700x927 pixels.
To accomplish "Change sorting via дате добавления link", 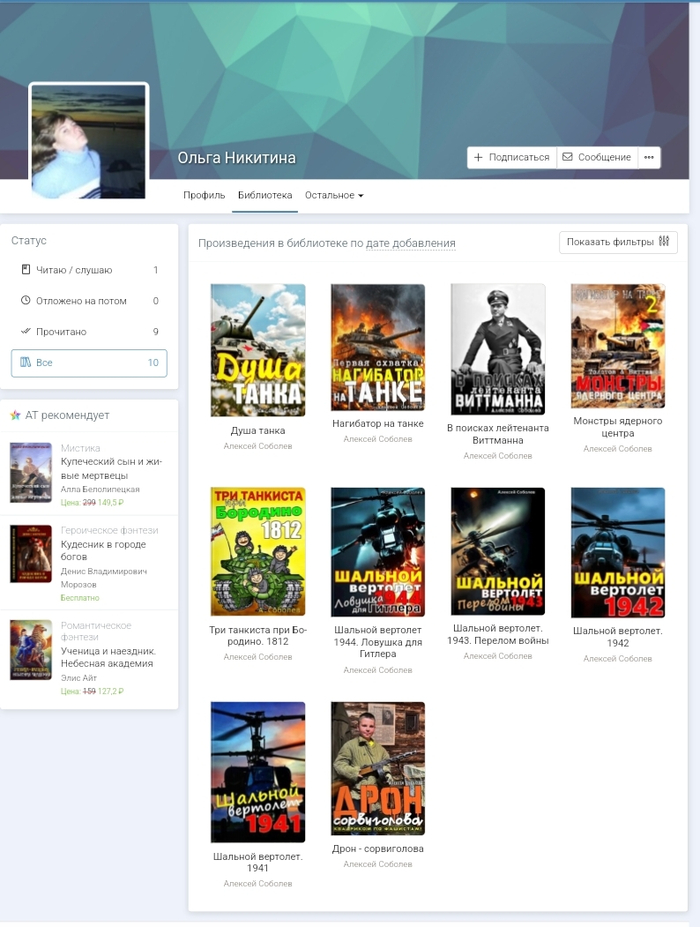I will click(x=410, y=243).
